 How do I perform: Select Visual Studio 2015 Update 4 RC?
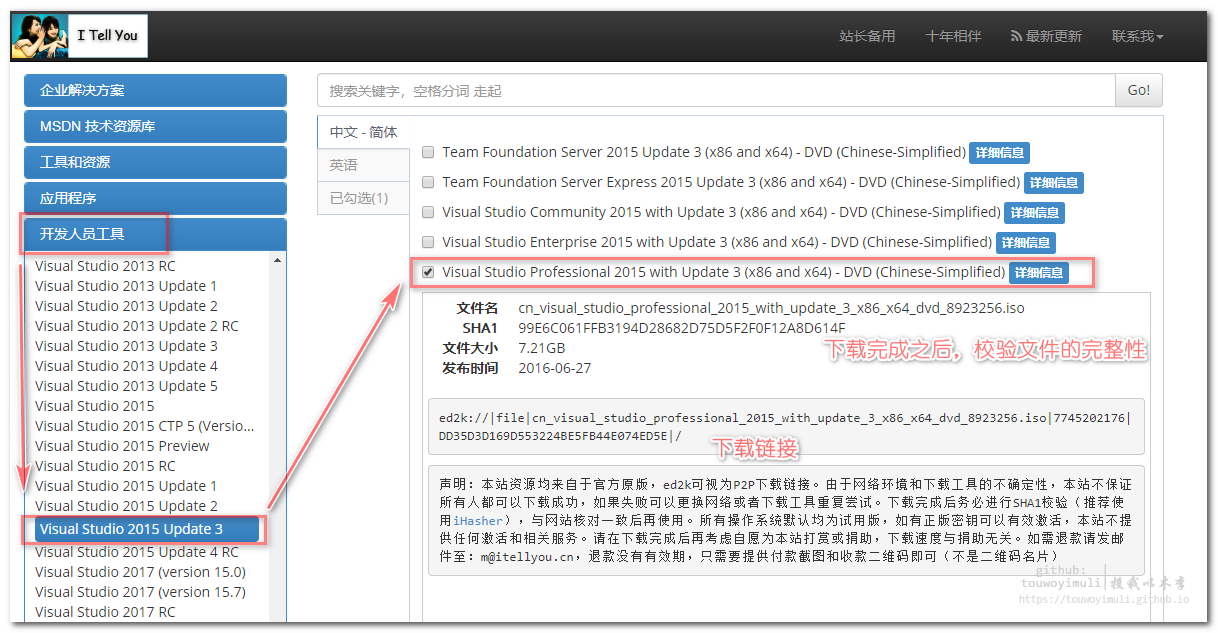point(137,552)
